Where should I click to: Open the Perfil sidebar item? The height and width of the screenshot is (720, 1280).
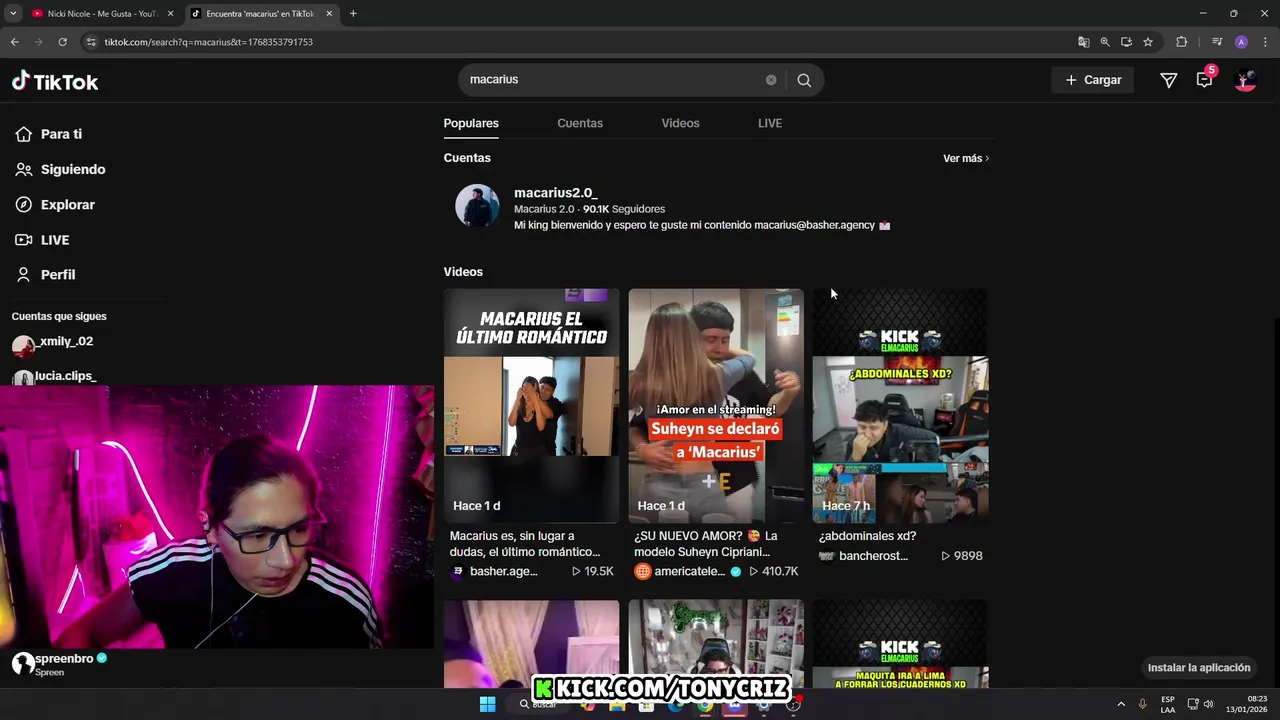(x=45, y=274)
